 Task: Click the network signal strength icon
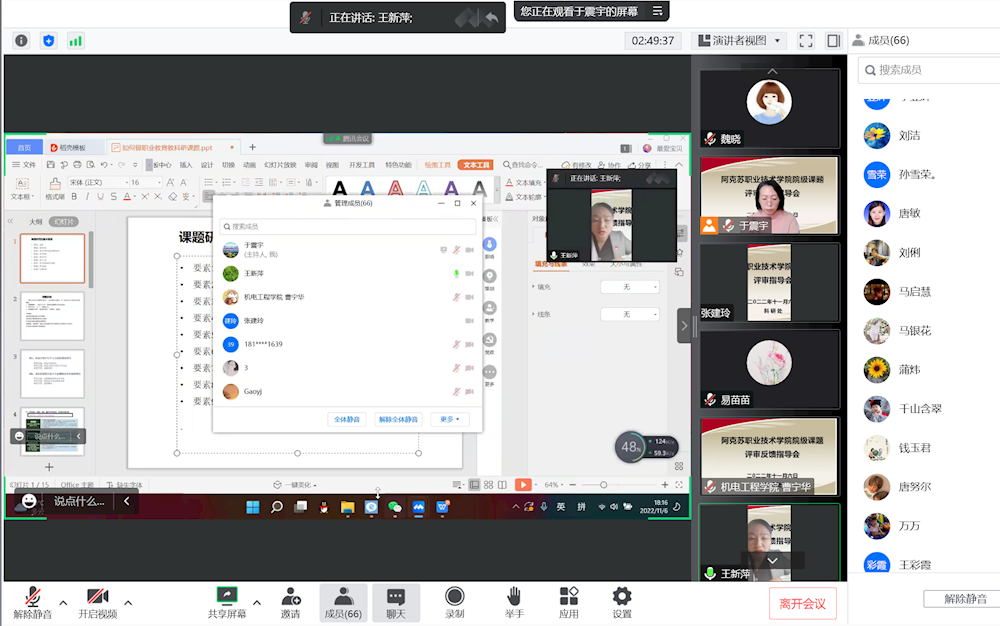pyautogui.click(x=75, y=41)
